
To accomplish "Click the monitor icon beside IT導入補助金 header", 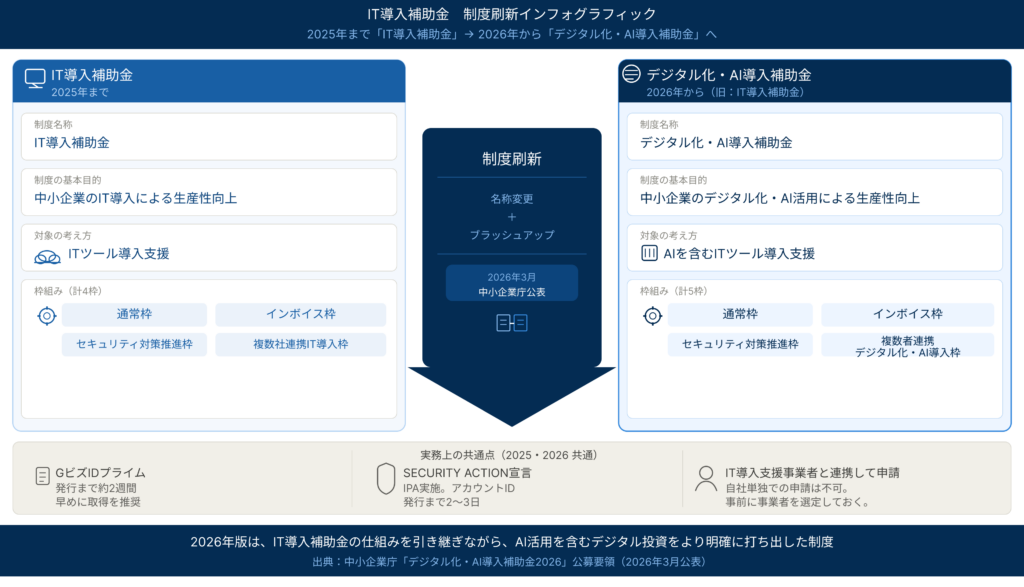I will [x=35, y=77].
